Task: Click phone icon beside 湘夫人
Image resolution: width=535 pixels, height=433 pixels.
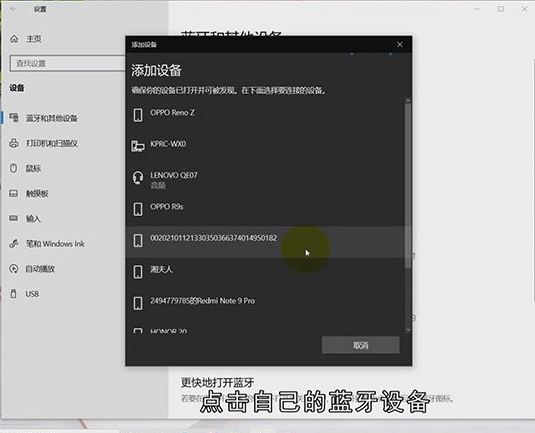Action: 138,272
